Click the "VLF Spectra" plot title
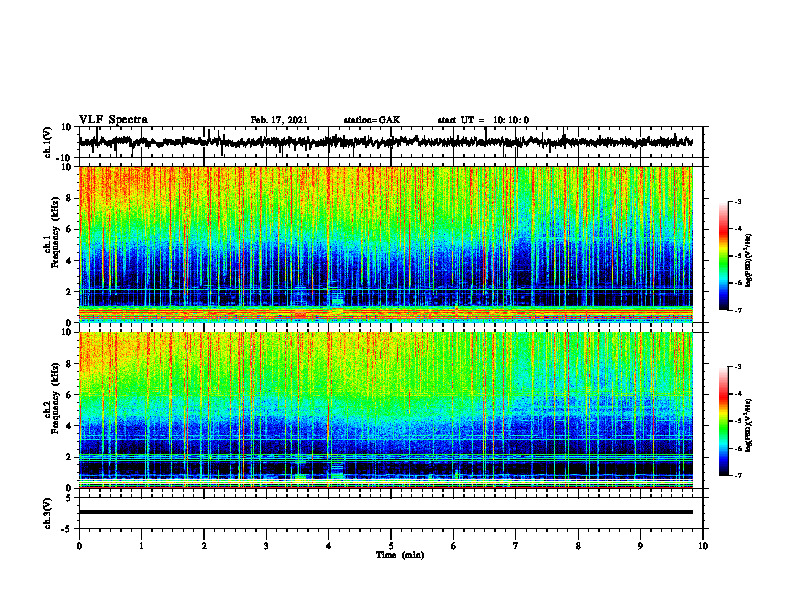The height and width of the screenshot is (612, 792). [114, 120]
